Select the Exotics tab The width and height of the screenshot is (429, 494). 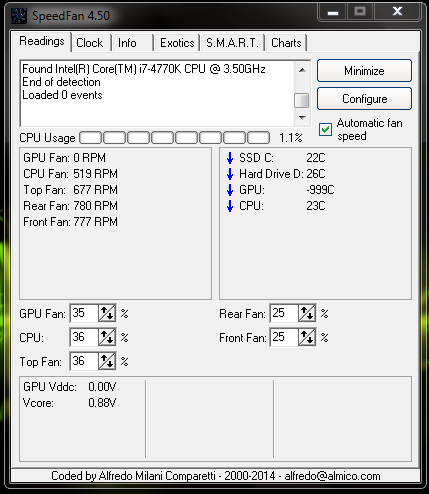tap(177, 43)
